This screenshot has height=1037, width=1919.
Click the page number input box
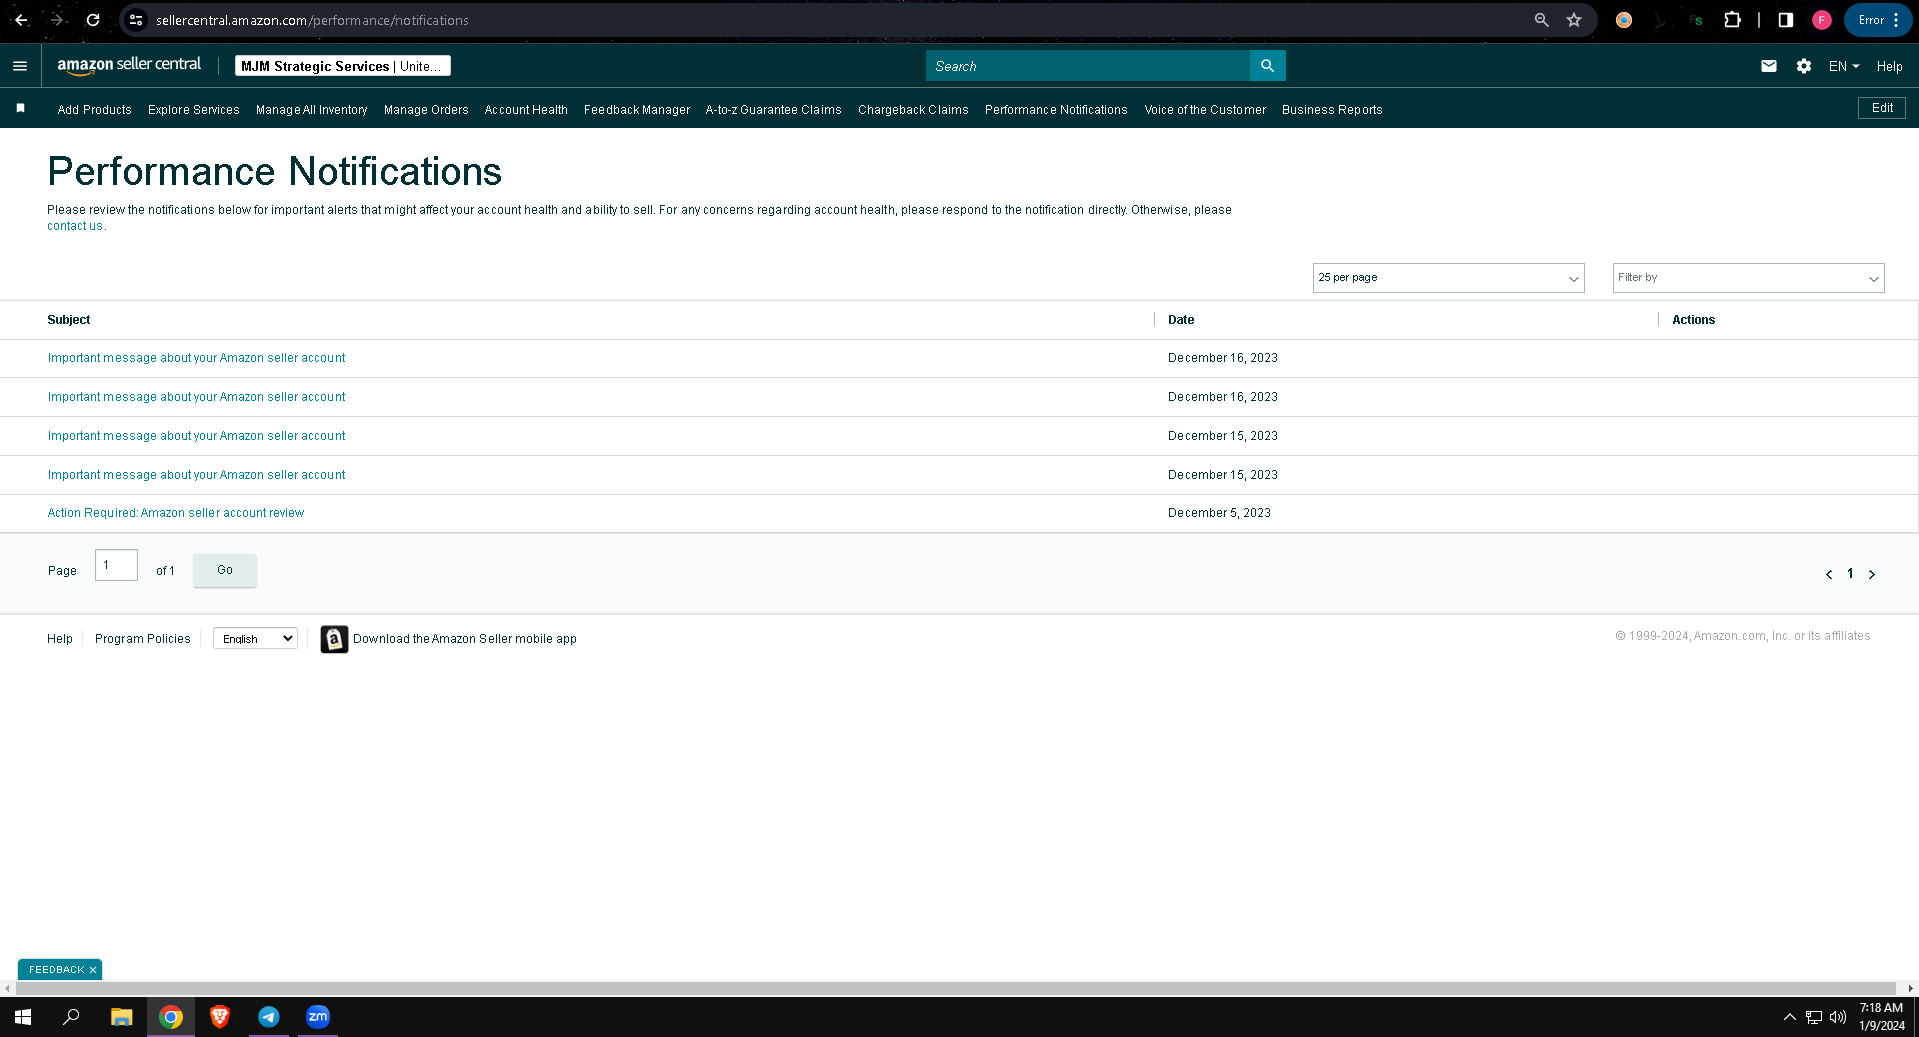[x=116, y=565]
